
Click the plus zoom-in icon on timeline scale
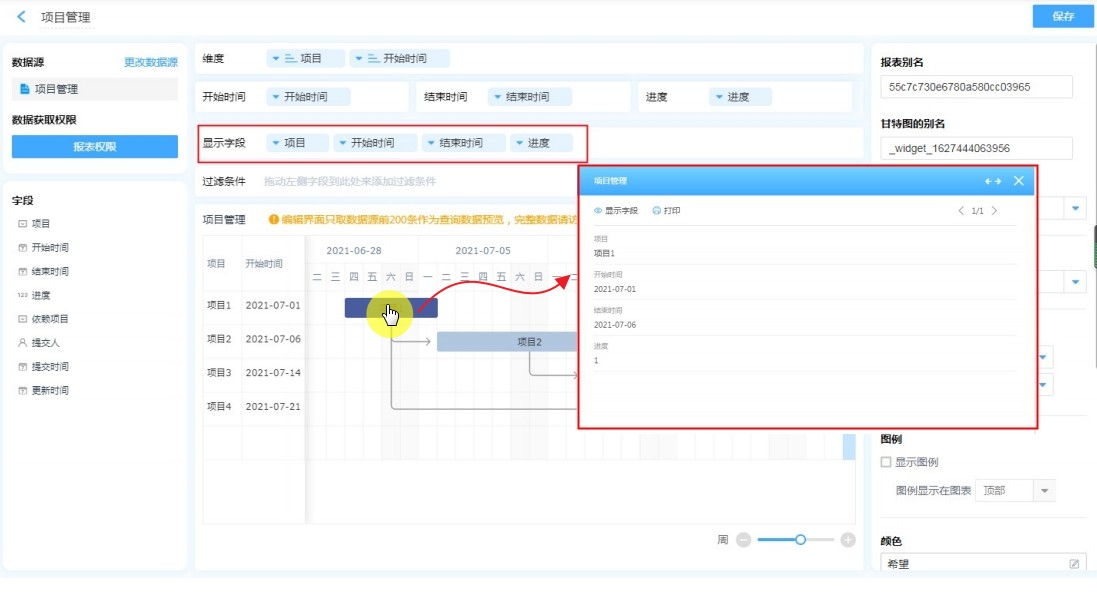[848, 540]
